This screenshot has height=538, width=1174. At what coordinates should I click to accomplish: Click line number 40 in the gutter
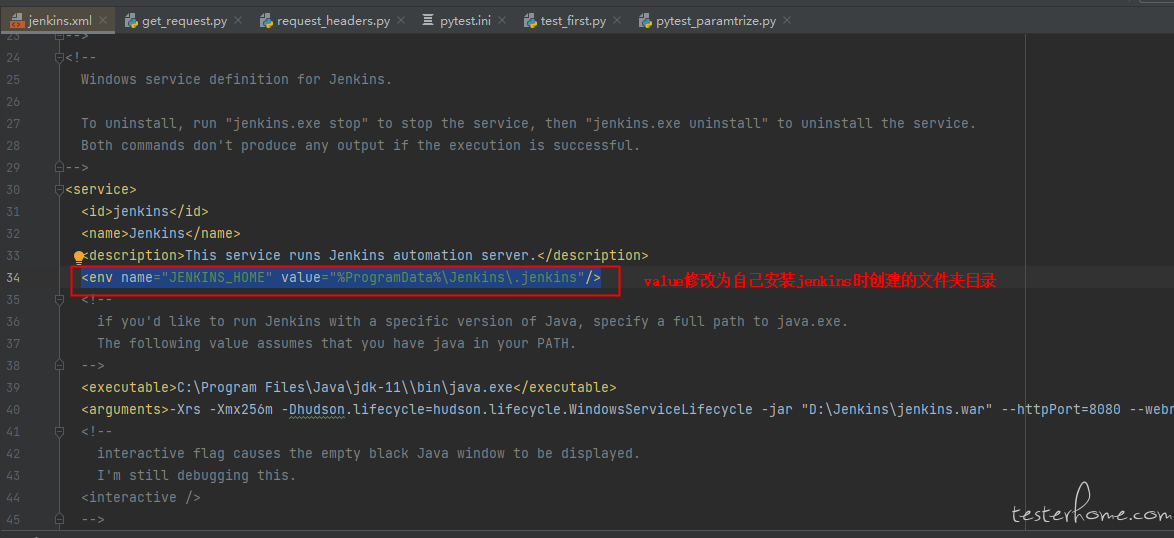13,409
